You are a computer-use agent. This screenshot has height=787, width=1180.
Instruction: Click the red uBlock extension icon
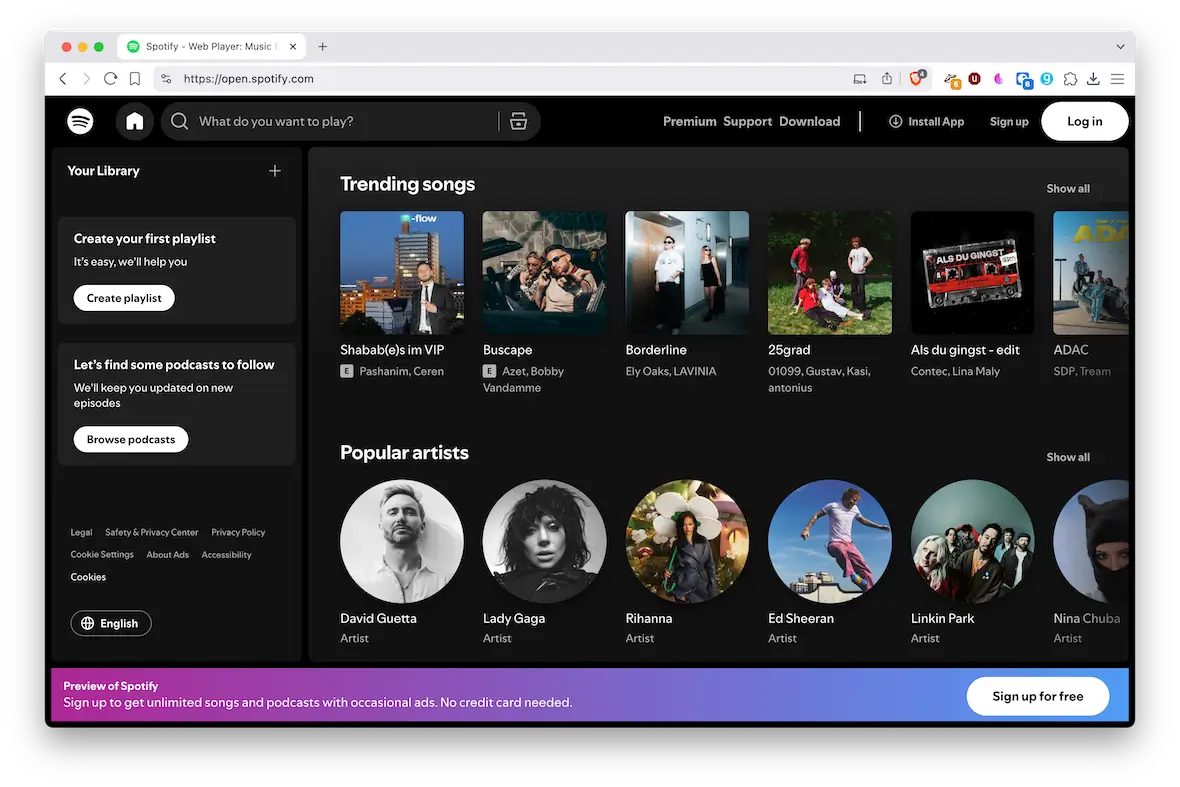(x=975, y=78)
